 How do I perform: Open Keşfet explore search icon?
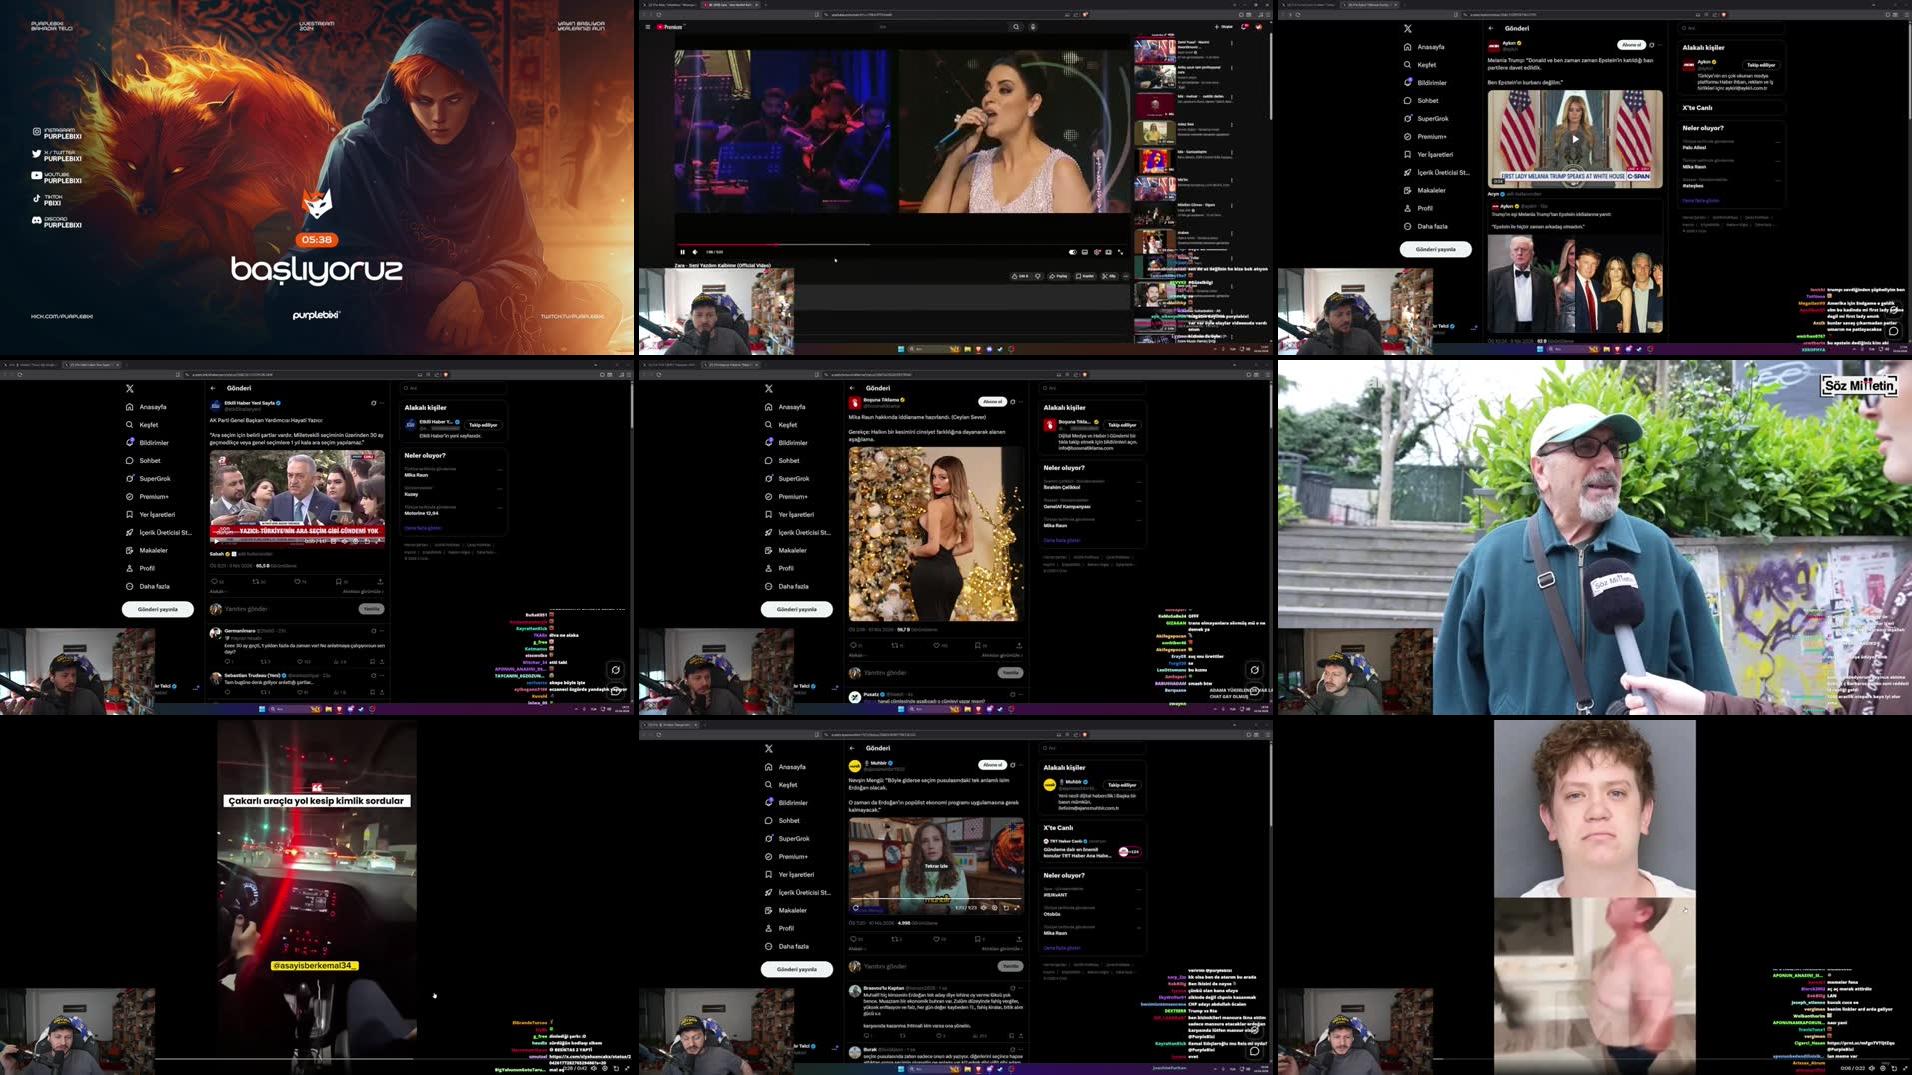(1410, 64)
